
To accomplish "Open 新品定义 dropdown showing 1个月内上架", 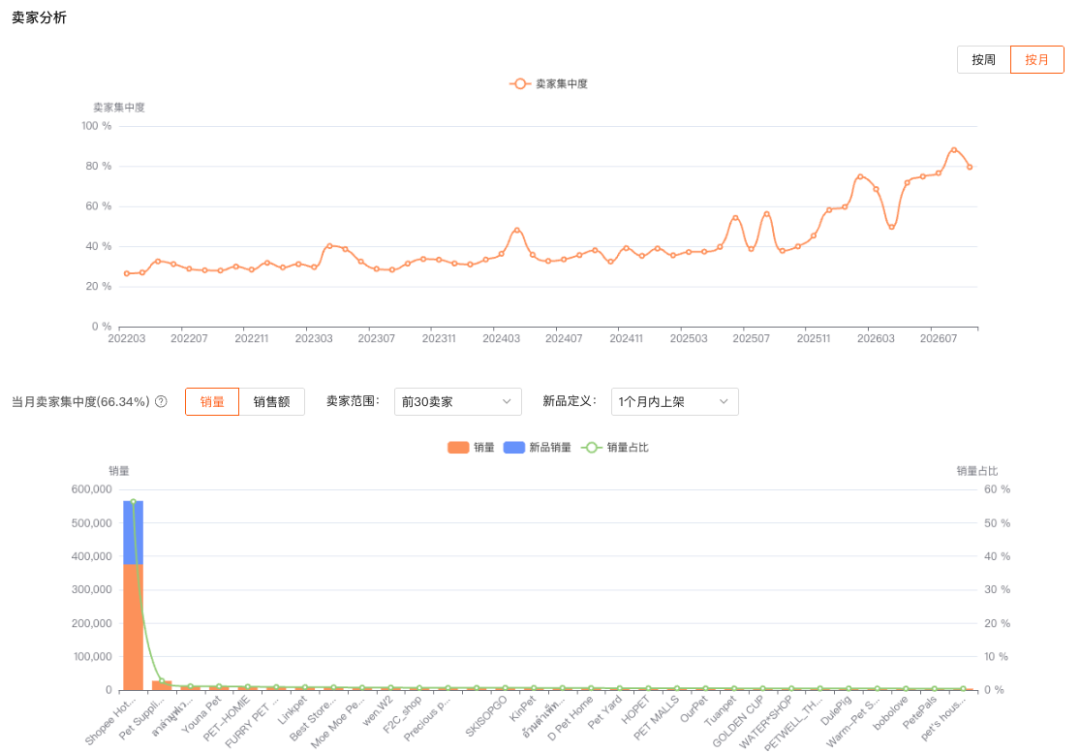I will (x=674, y=402).
